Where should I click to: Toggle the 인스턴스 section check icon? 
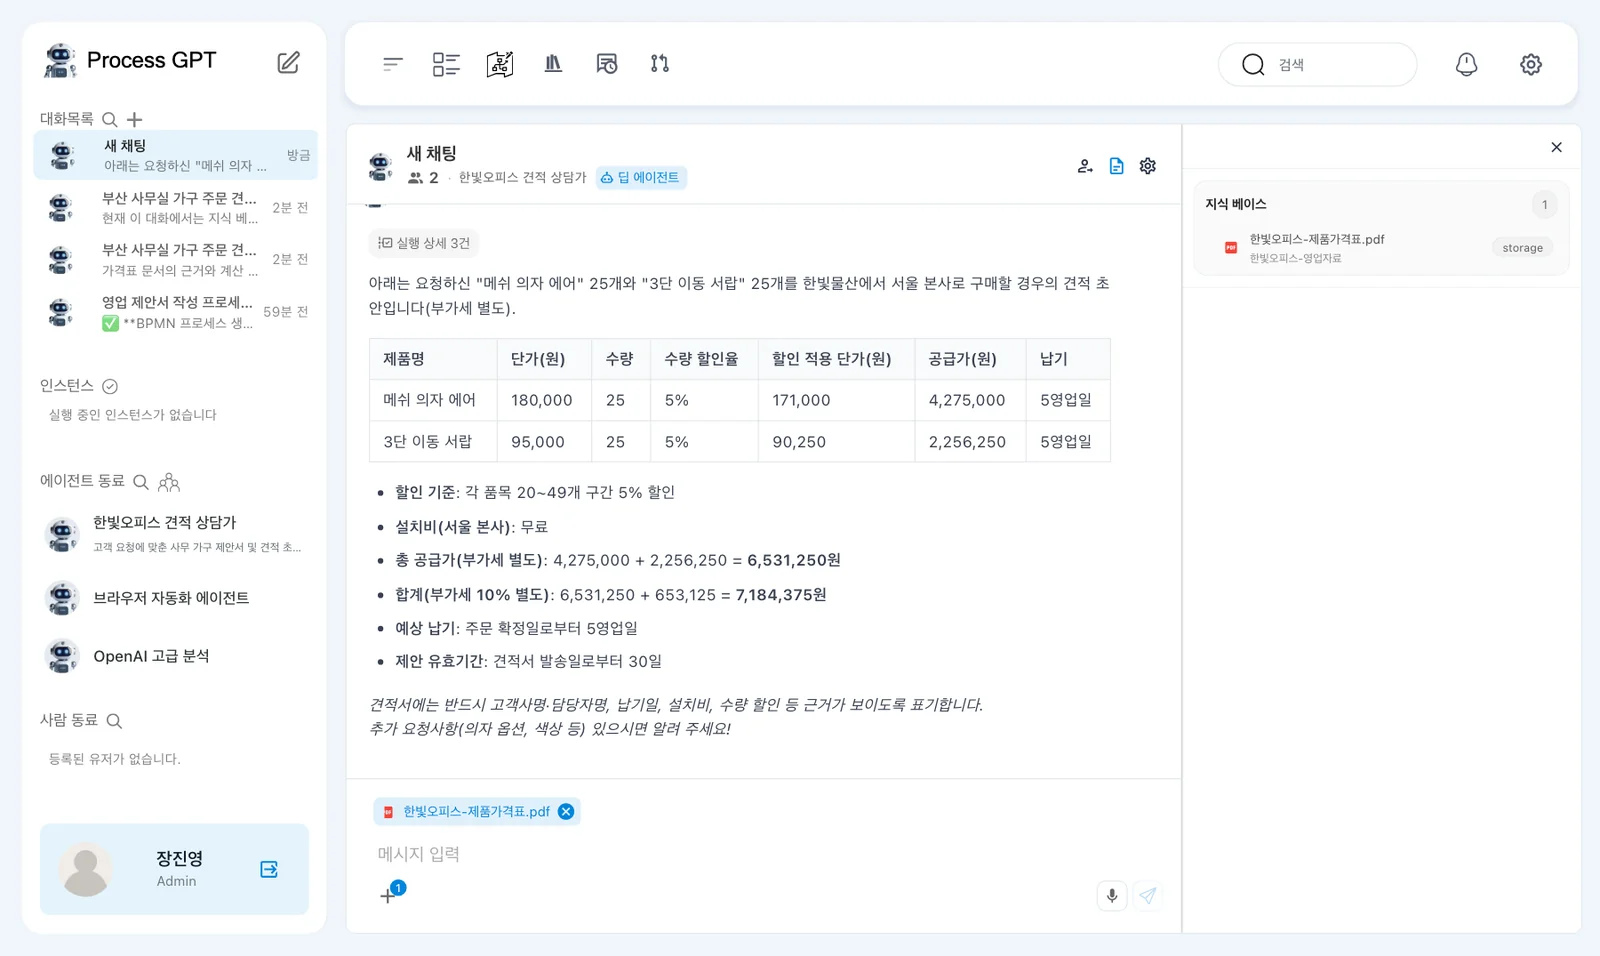coord(110,386)
